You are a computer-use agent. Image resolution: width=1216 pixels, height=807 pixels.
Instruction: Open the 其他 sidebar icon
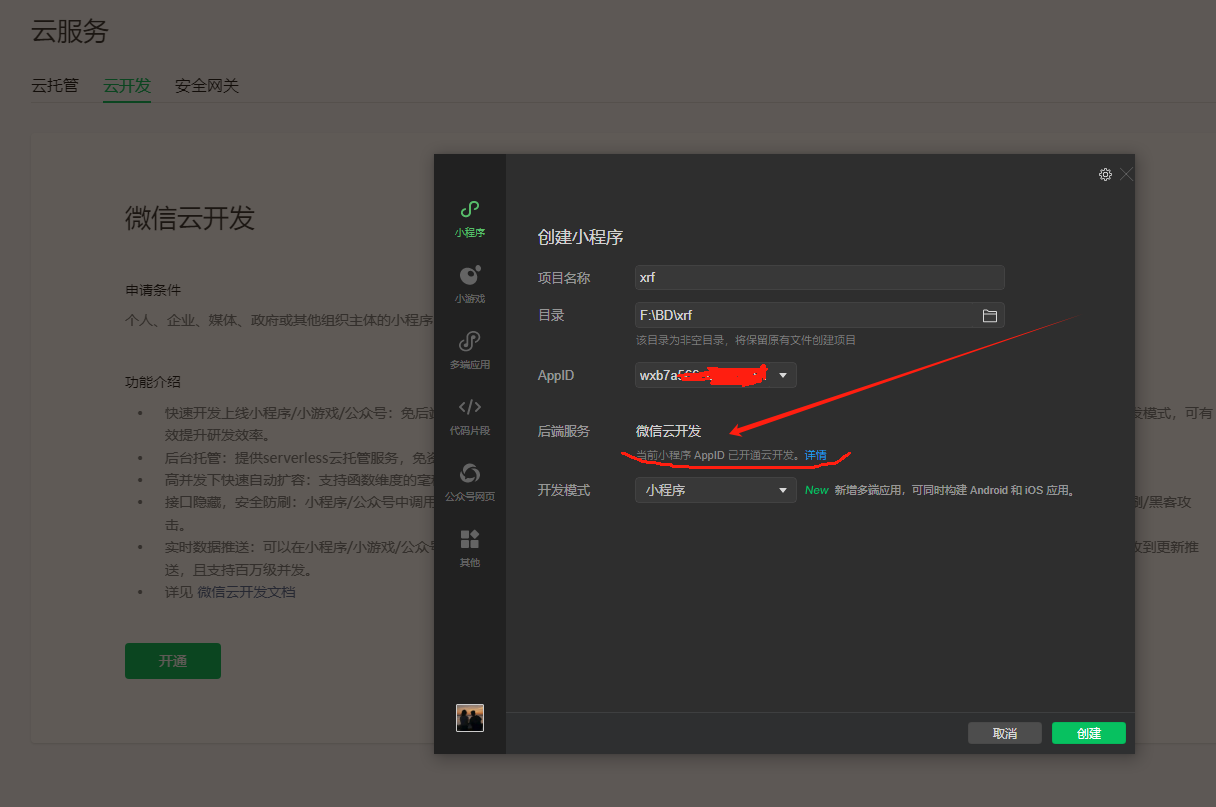click(469, 549)
